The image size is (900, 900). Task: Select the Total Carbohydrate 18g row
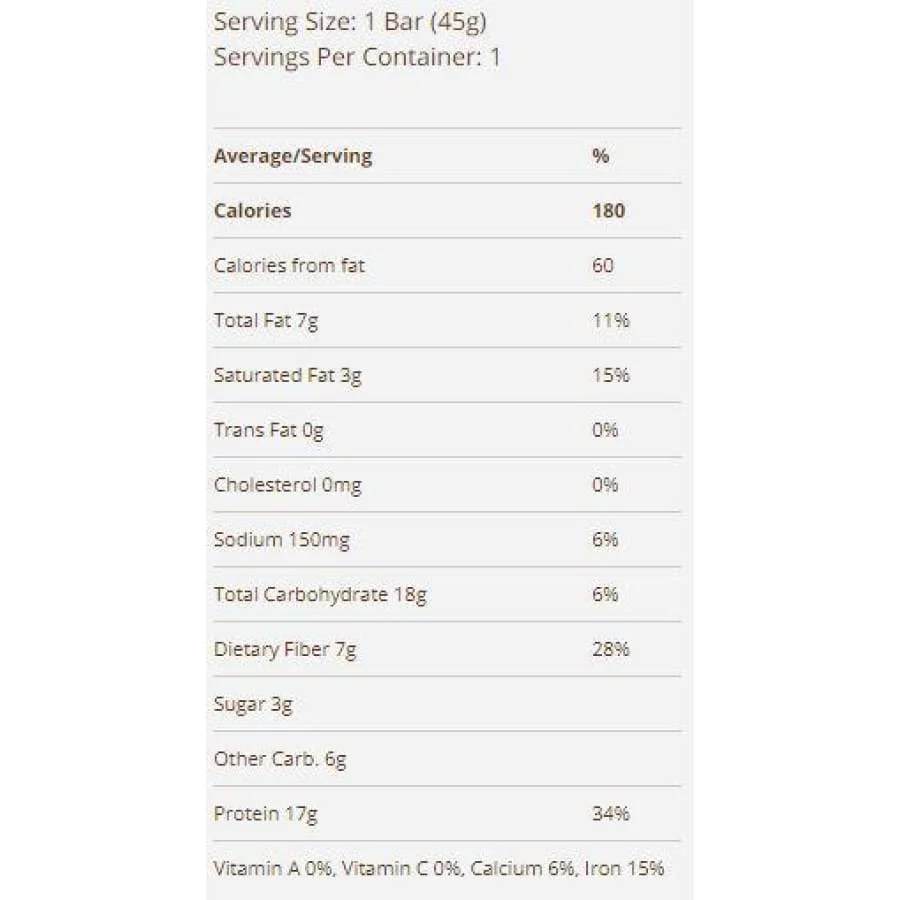tap(447, 594)
